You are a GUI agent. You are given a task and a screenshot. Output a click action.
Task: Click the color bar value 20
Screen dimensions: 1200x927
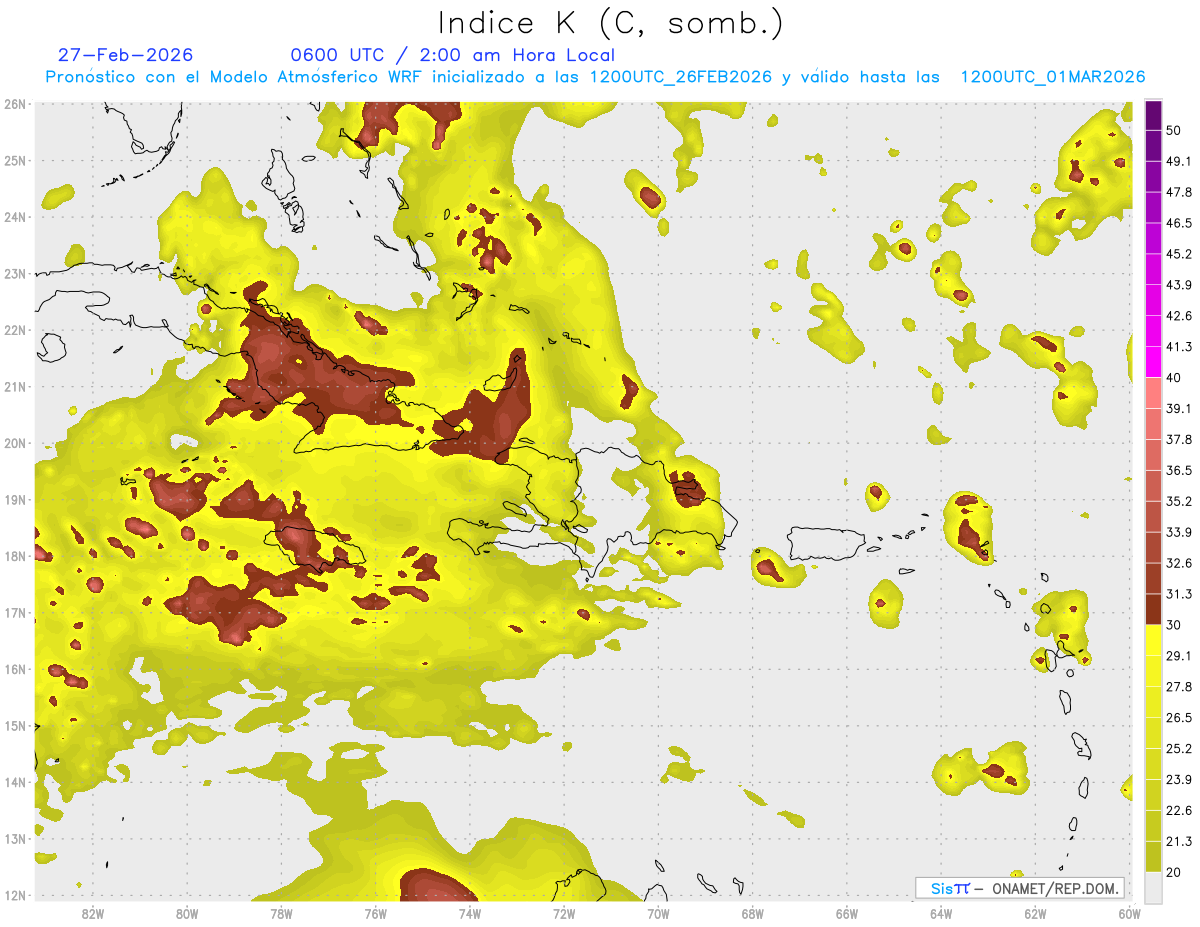tap(1174, 873)
